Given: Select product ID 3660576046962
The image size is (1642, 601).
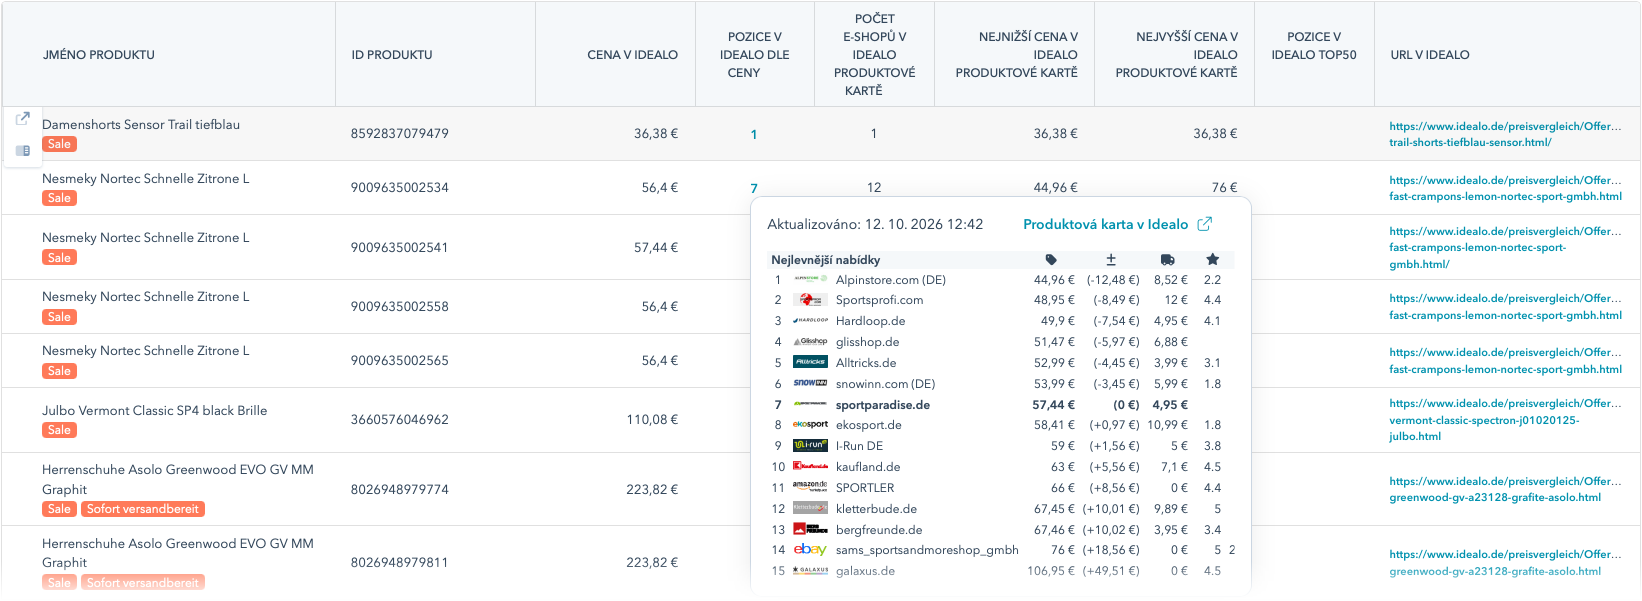Looking at the screenshot, I should [x=399, y=419].
